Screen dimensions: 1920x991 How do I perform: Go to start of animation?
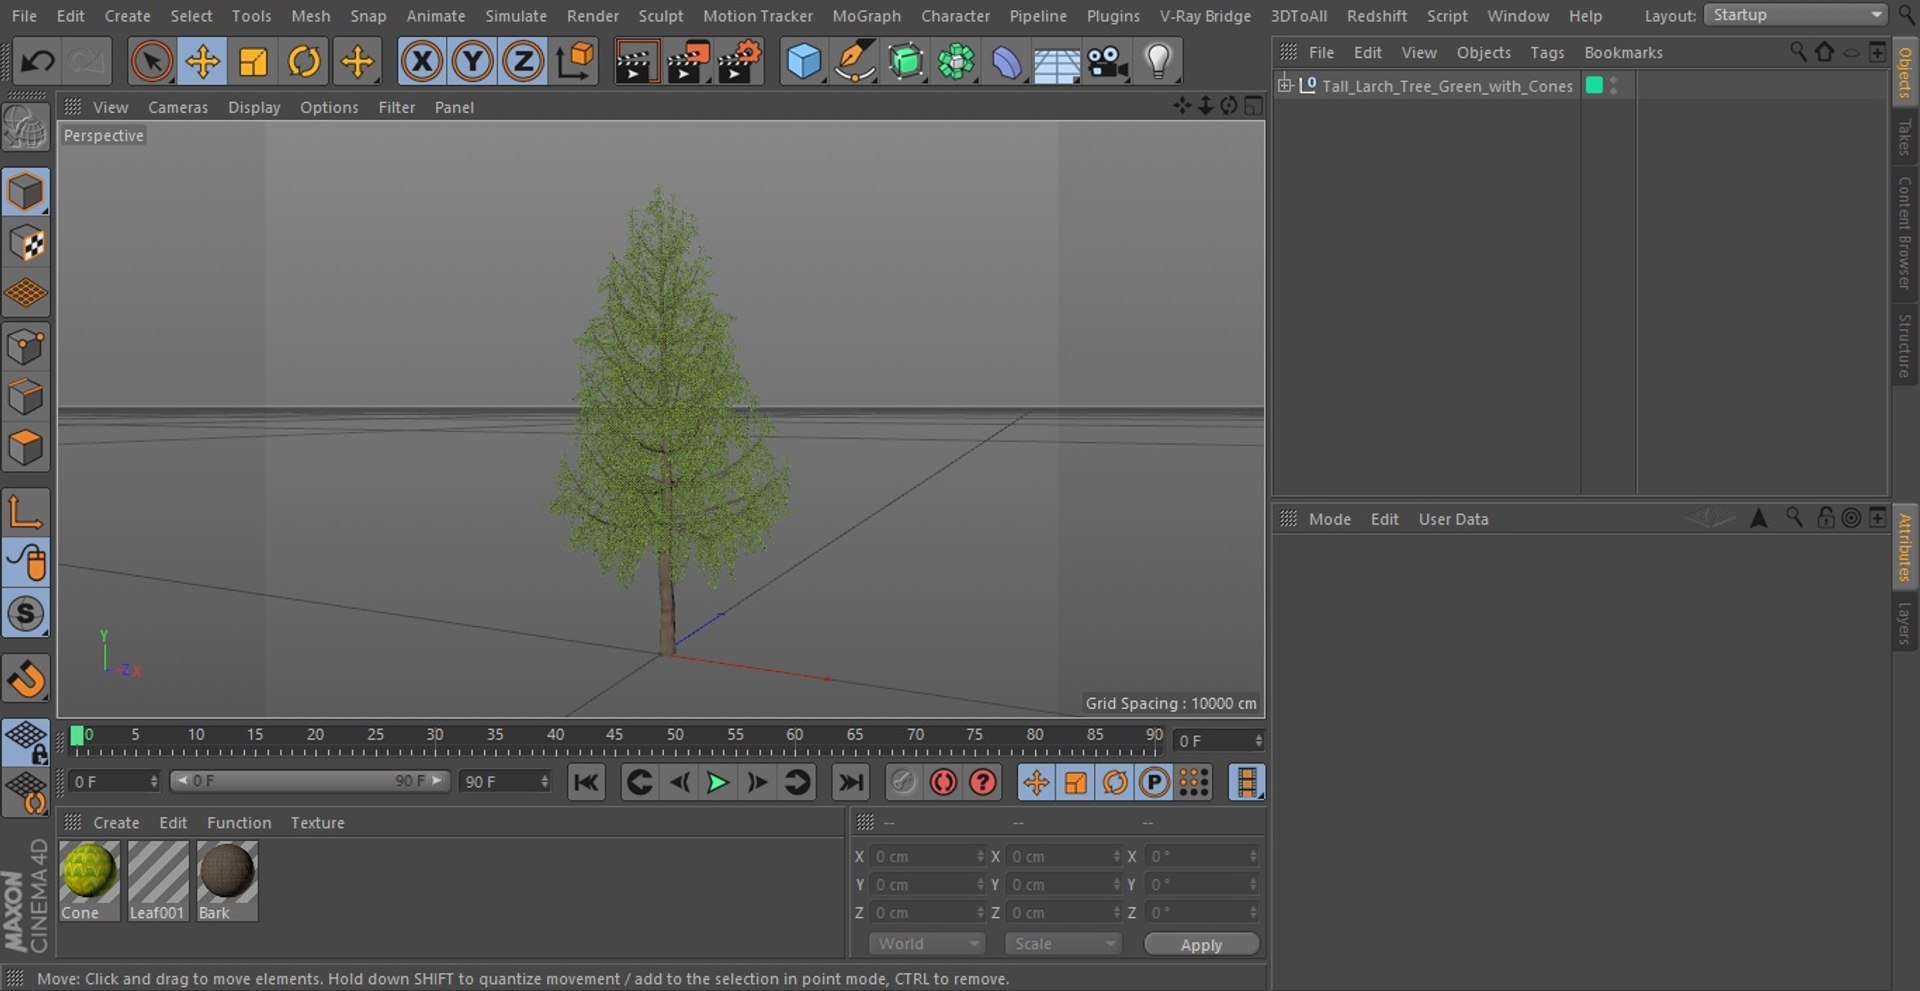pyautogui.click(x=586, y=782)
